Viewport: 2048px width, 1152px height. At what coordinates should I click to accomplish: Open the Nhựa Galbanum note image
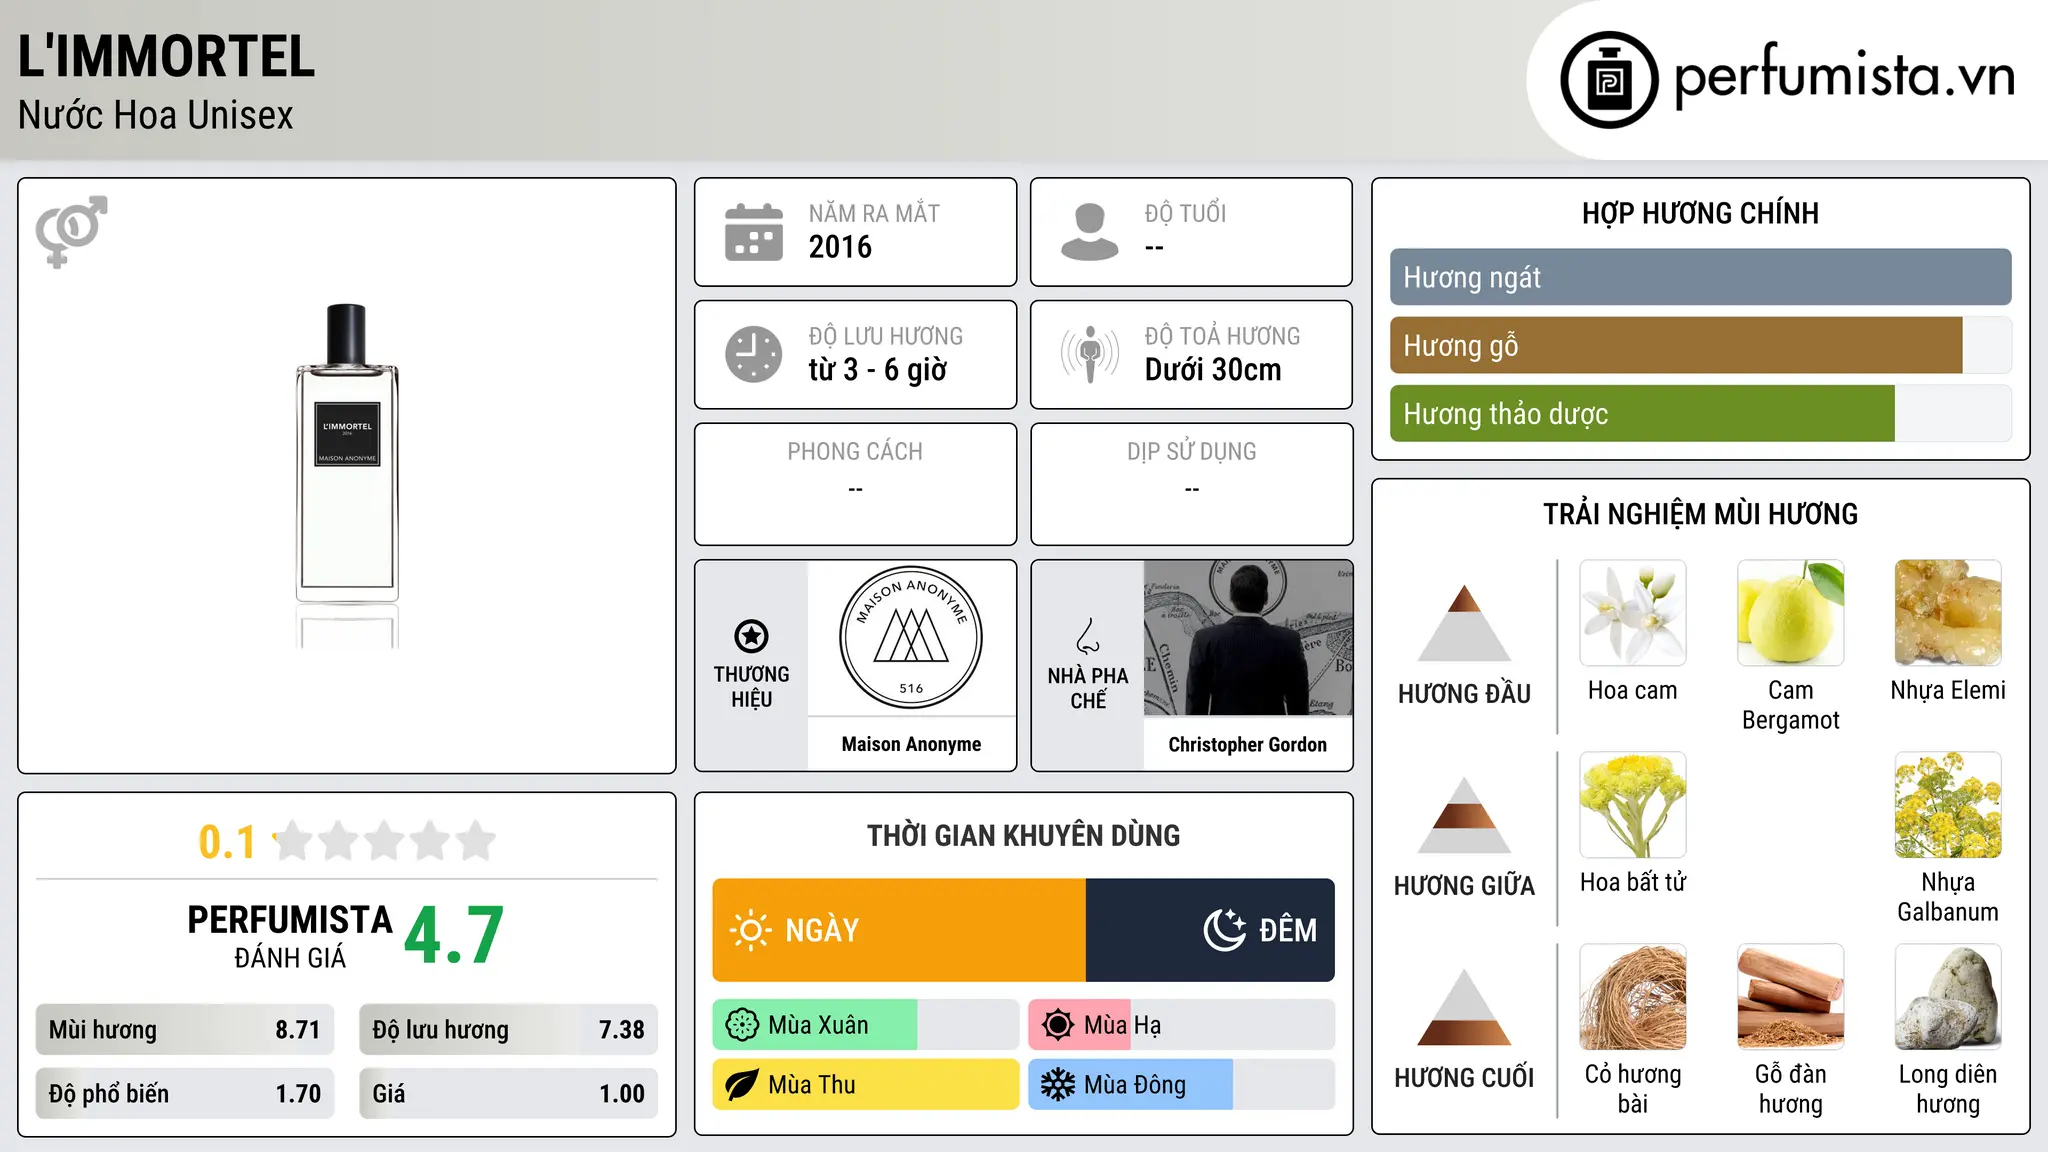[x=1948, y=805]
